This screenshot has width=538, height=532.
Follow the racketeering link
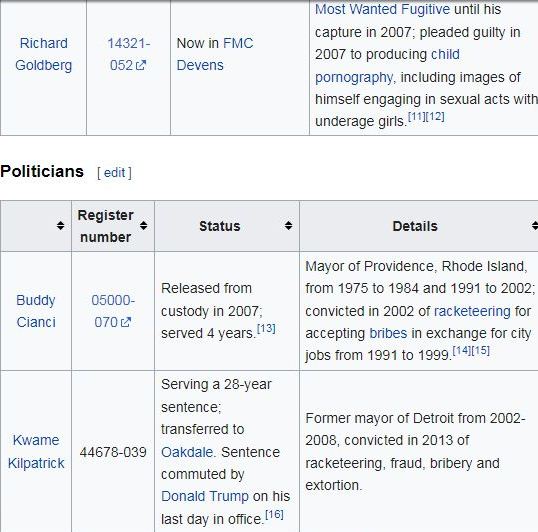tap(472, 311)
